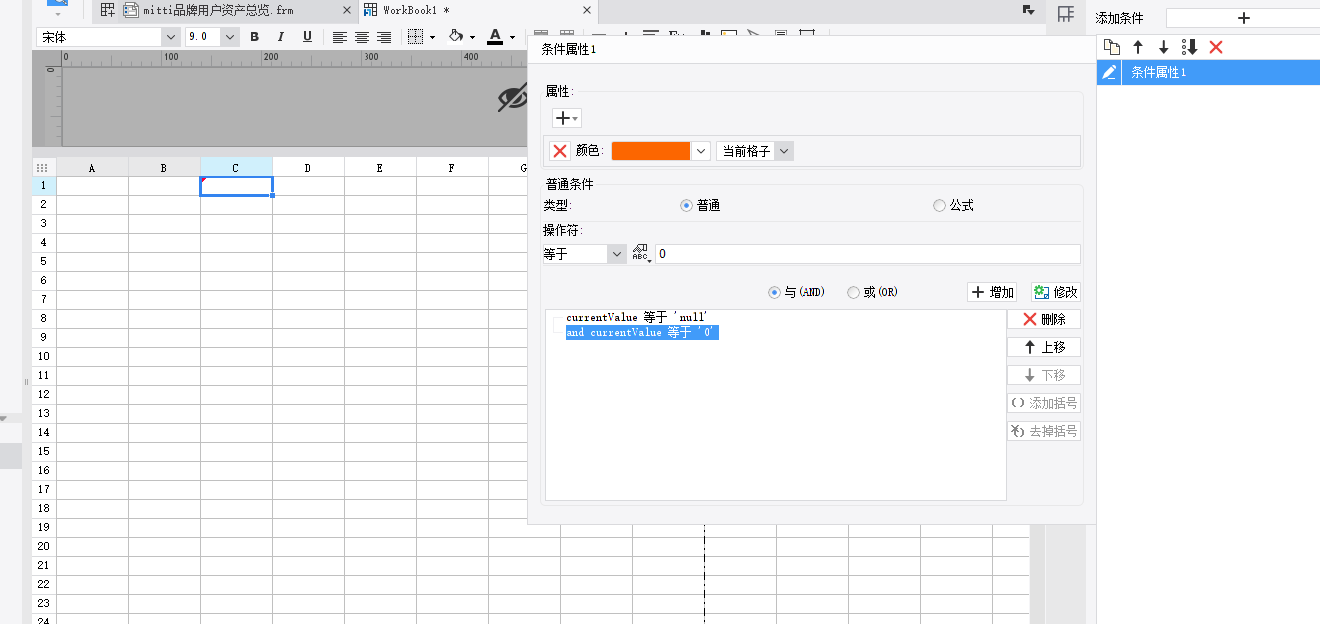The width and height of the screenshot is (1320, 624).
Task: Remove the 颜色 attribute with red X
Action: point(560,151)
